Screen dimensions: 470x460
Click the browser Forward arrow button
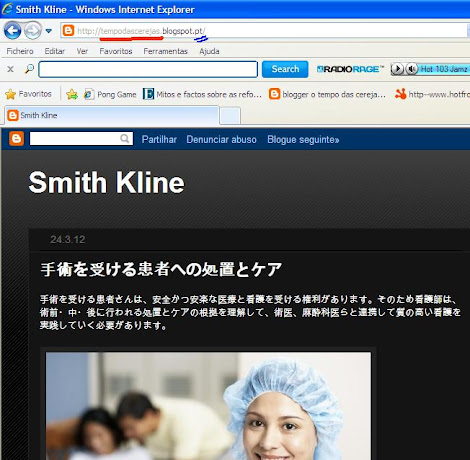tap(33, 31)
